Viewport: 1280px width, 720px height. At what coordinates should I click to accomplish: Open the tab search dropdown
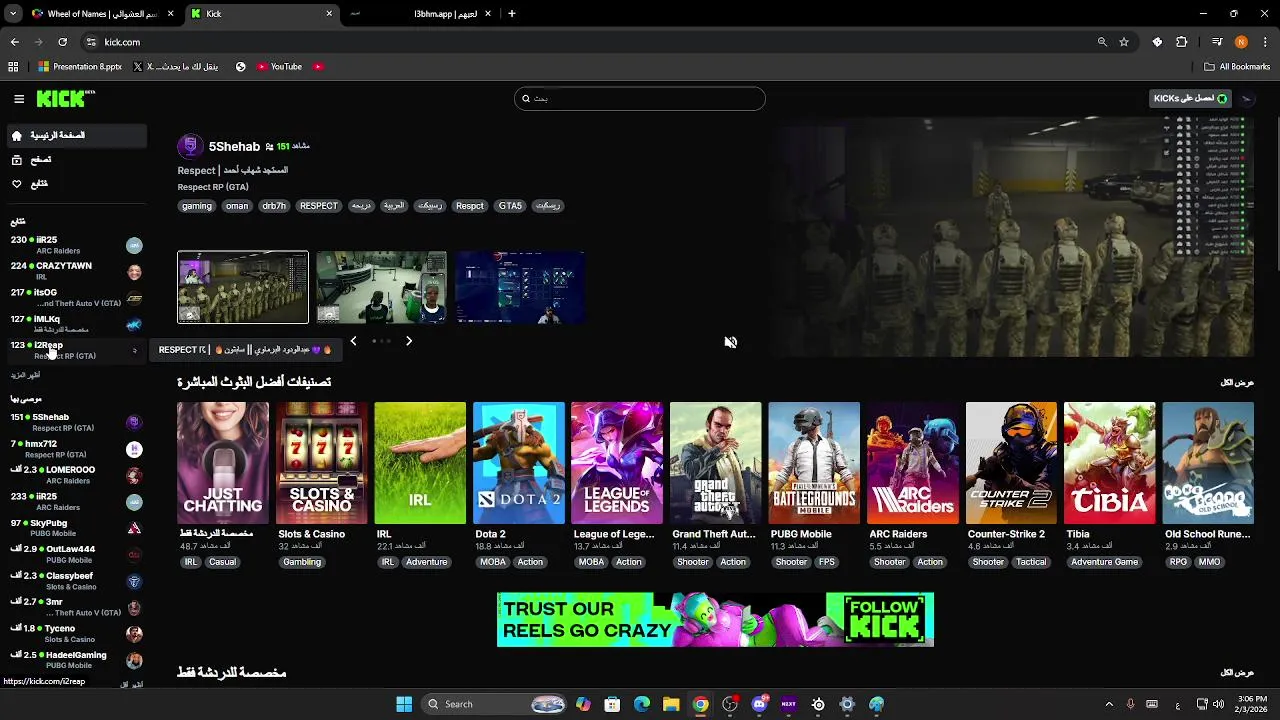coord(13,14)
